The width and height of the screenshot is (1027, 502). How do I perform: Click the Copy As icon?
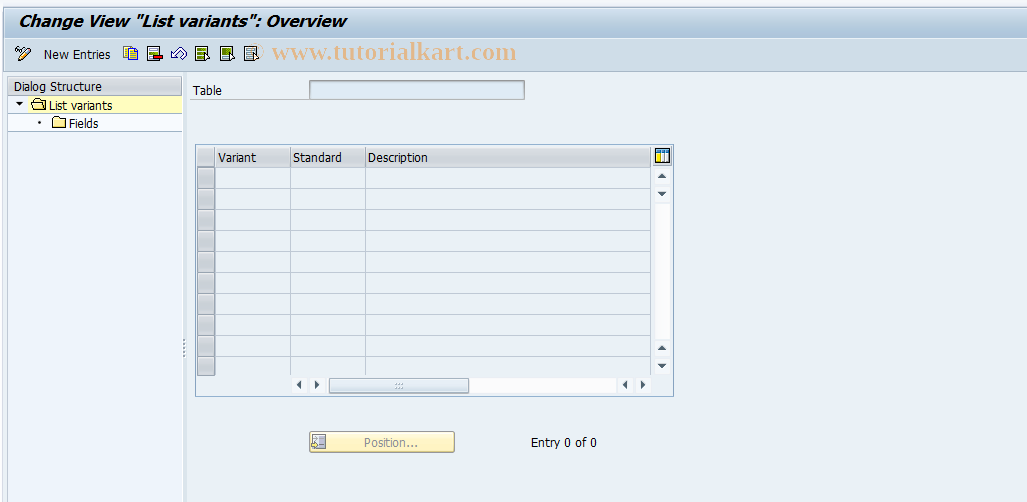click(x=131, y=54)
